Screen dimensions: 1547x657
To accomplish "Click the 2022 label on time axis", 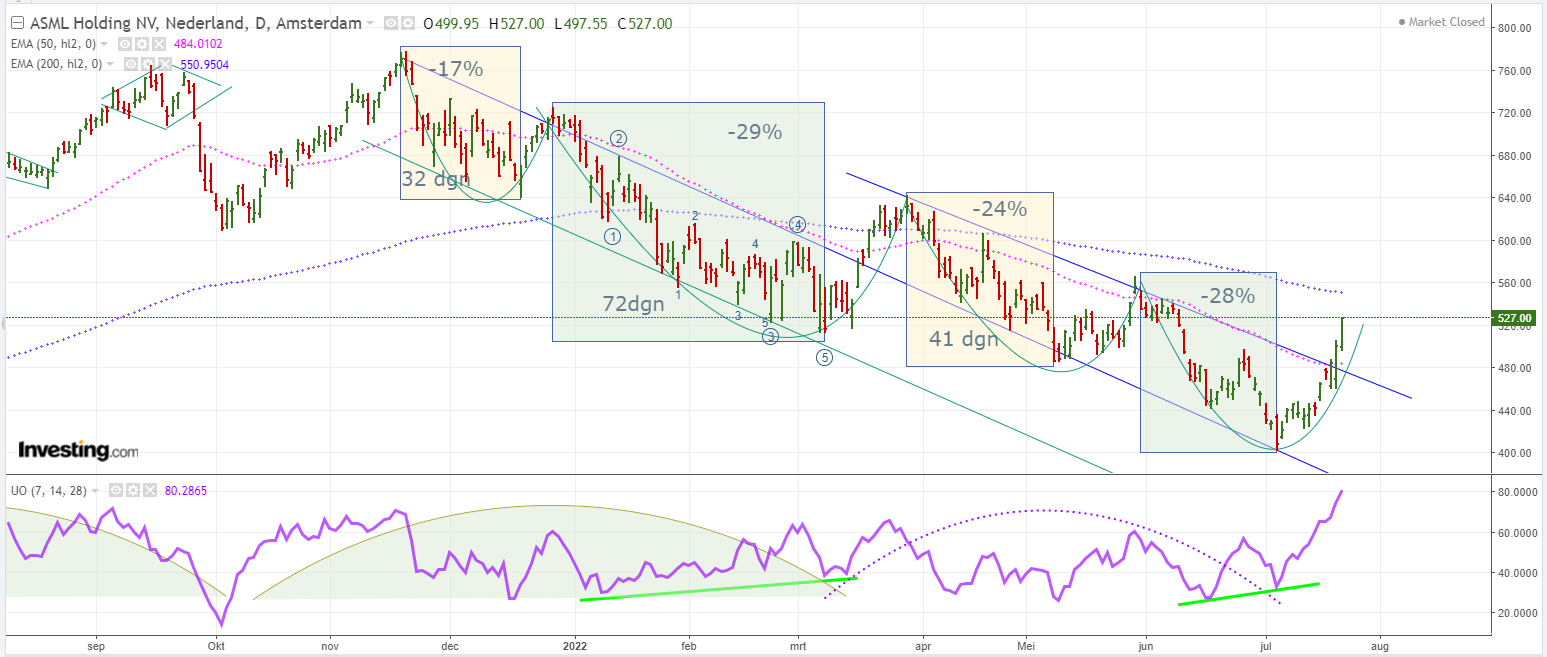I will pos(576,647).
